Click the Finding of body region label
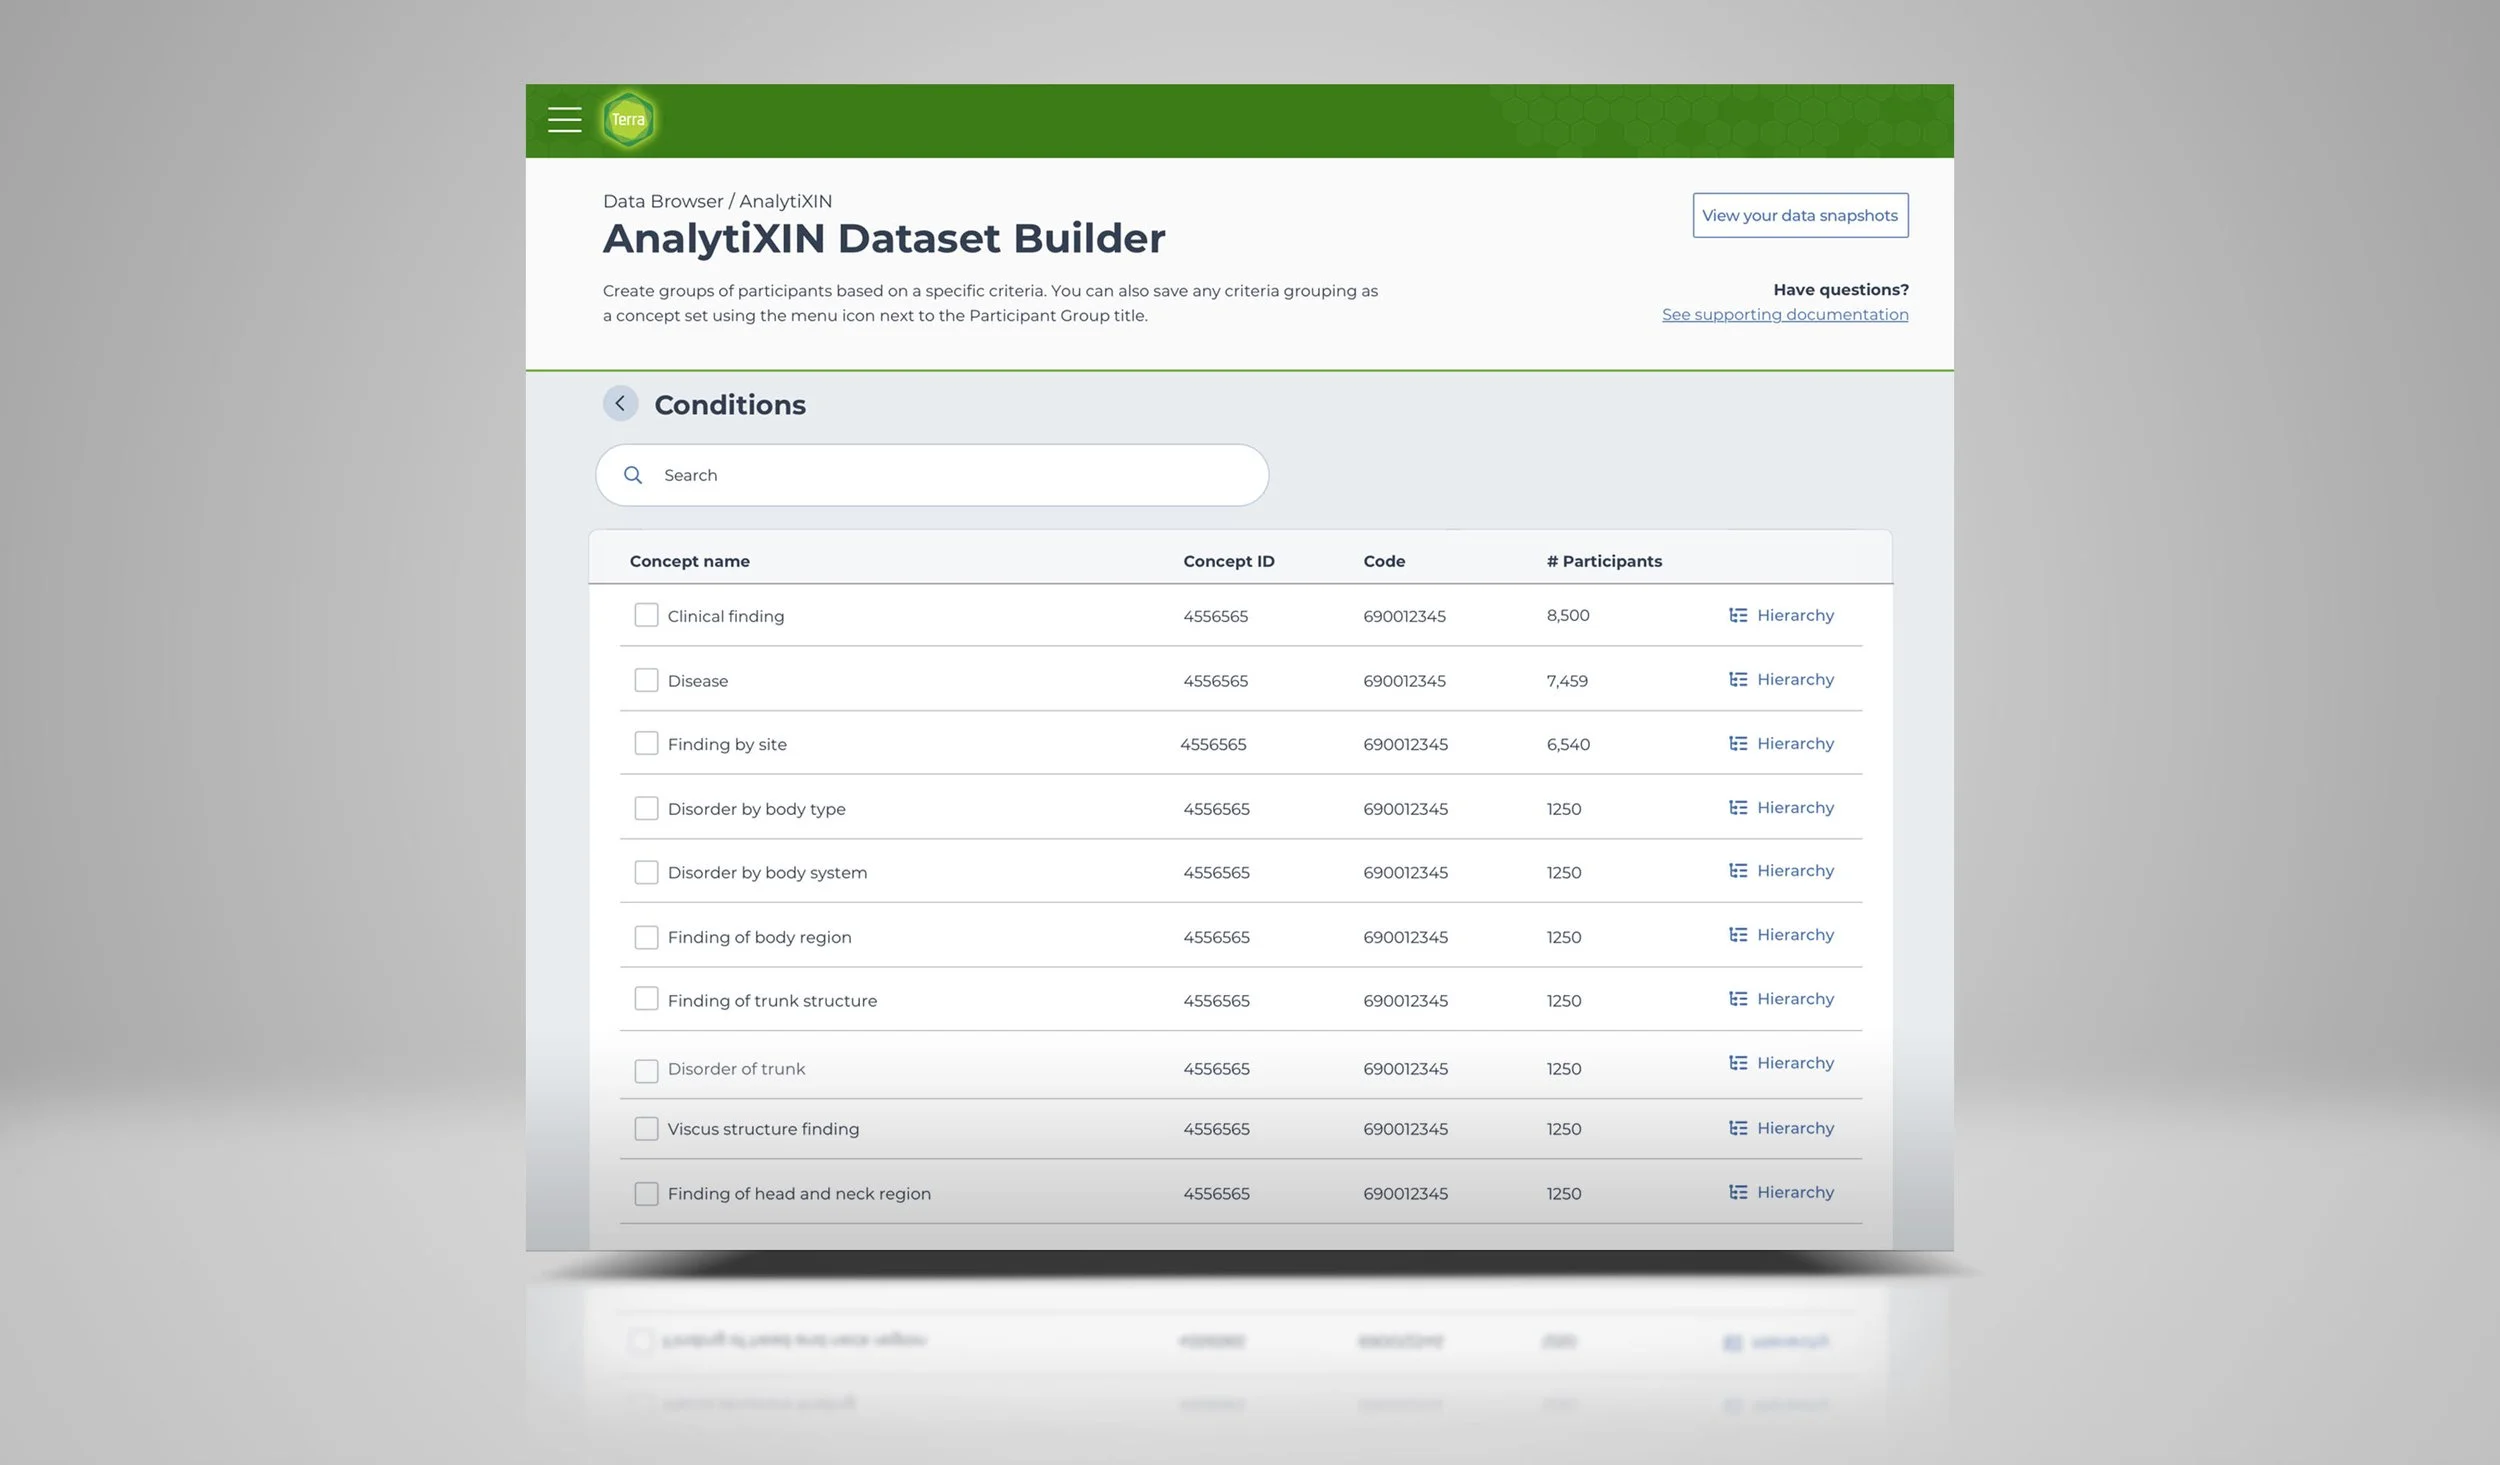2500x1465 pixels. pos(759,938)
